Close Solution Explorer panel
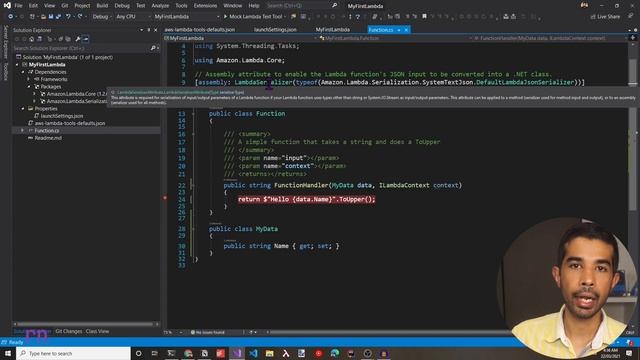The image size is (640, 360). (x=156, y=30)
